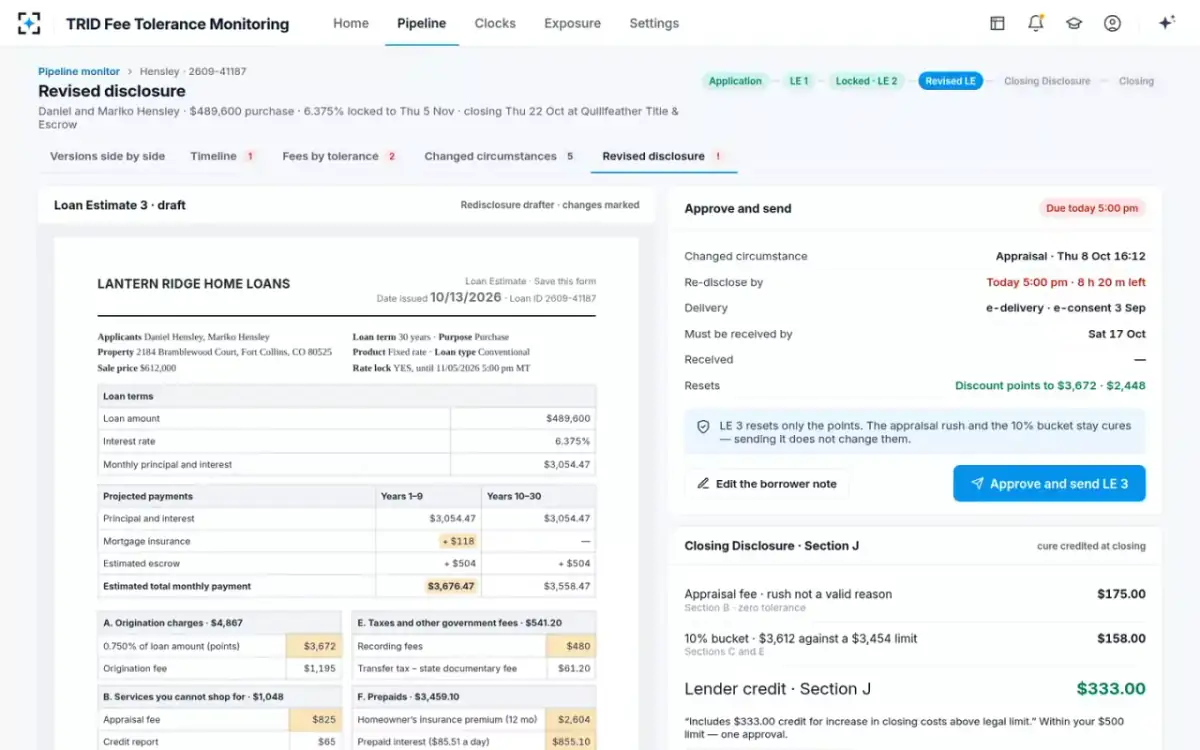The height and width of the screenshot is (750, 1200).
Task: Click highlighted $3,672 points value
Action: pos(313,646)
